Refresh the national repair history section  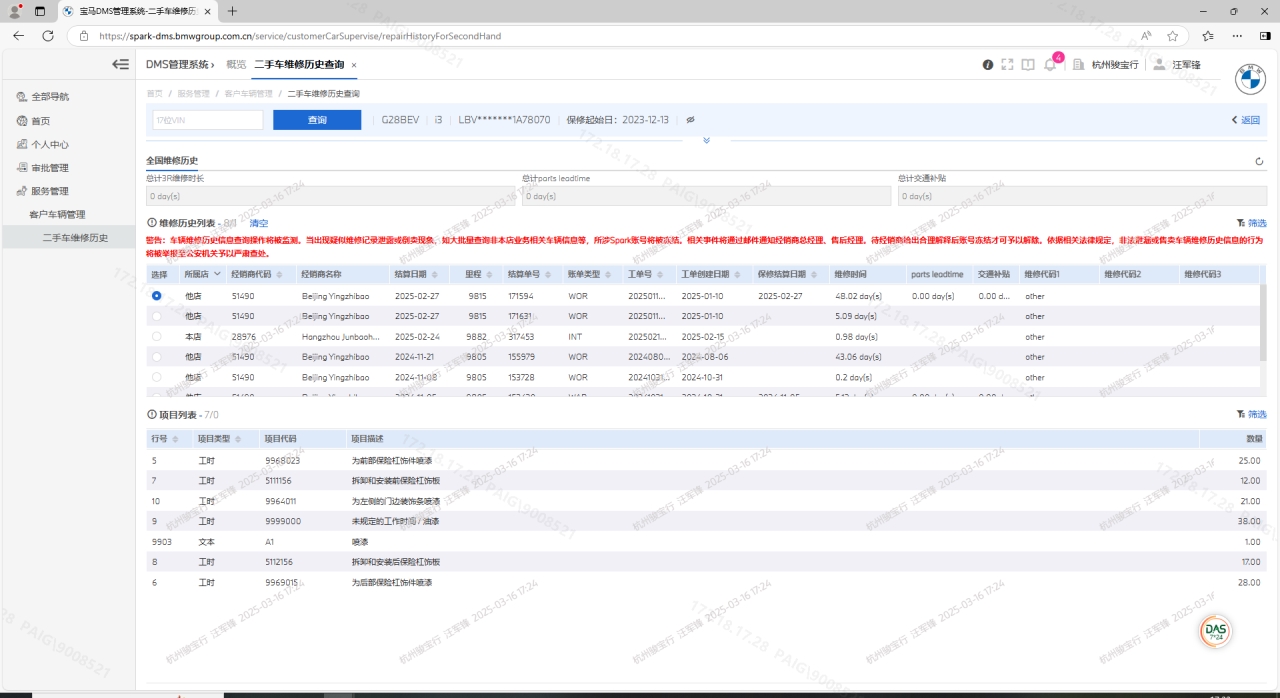1259,161
